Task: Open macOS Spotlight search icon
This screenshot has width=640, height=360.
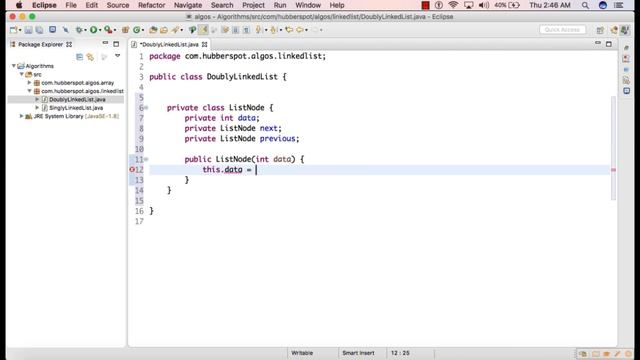Action: tap(585, 5)
